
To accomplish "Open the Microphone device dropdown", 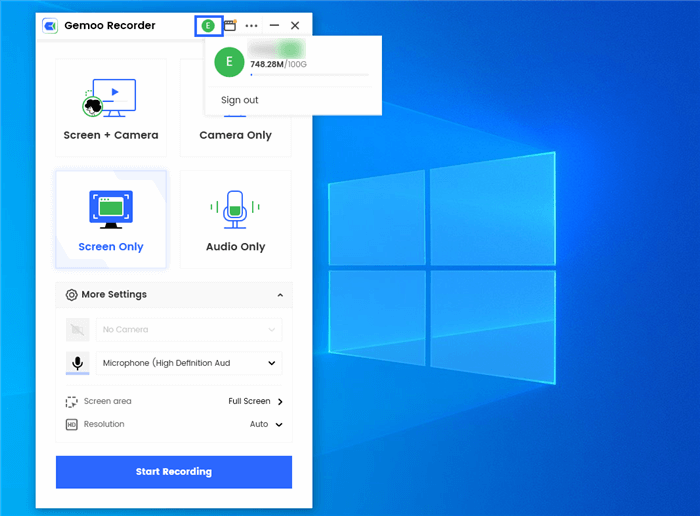I will [189, 363].
